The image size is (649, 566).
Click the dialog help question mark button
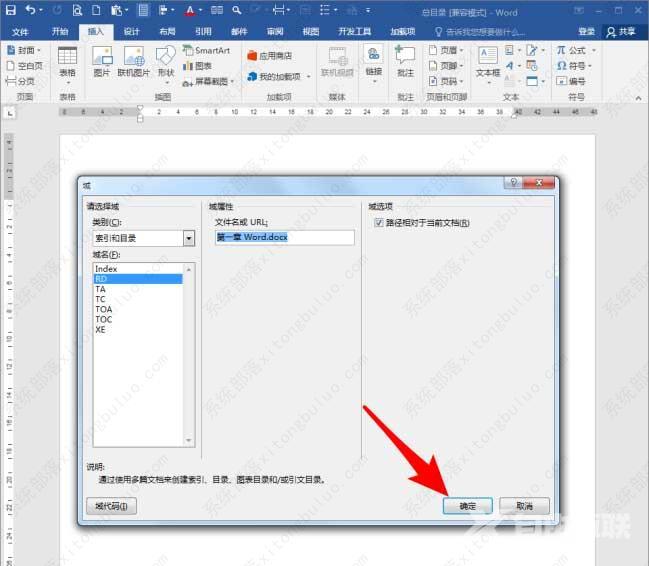pyautogui.click(x=513, y=182)
